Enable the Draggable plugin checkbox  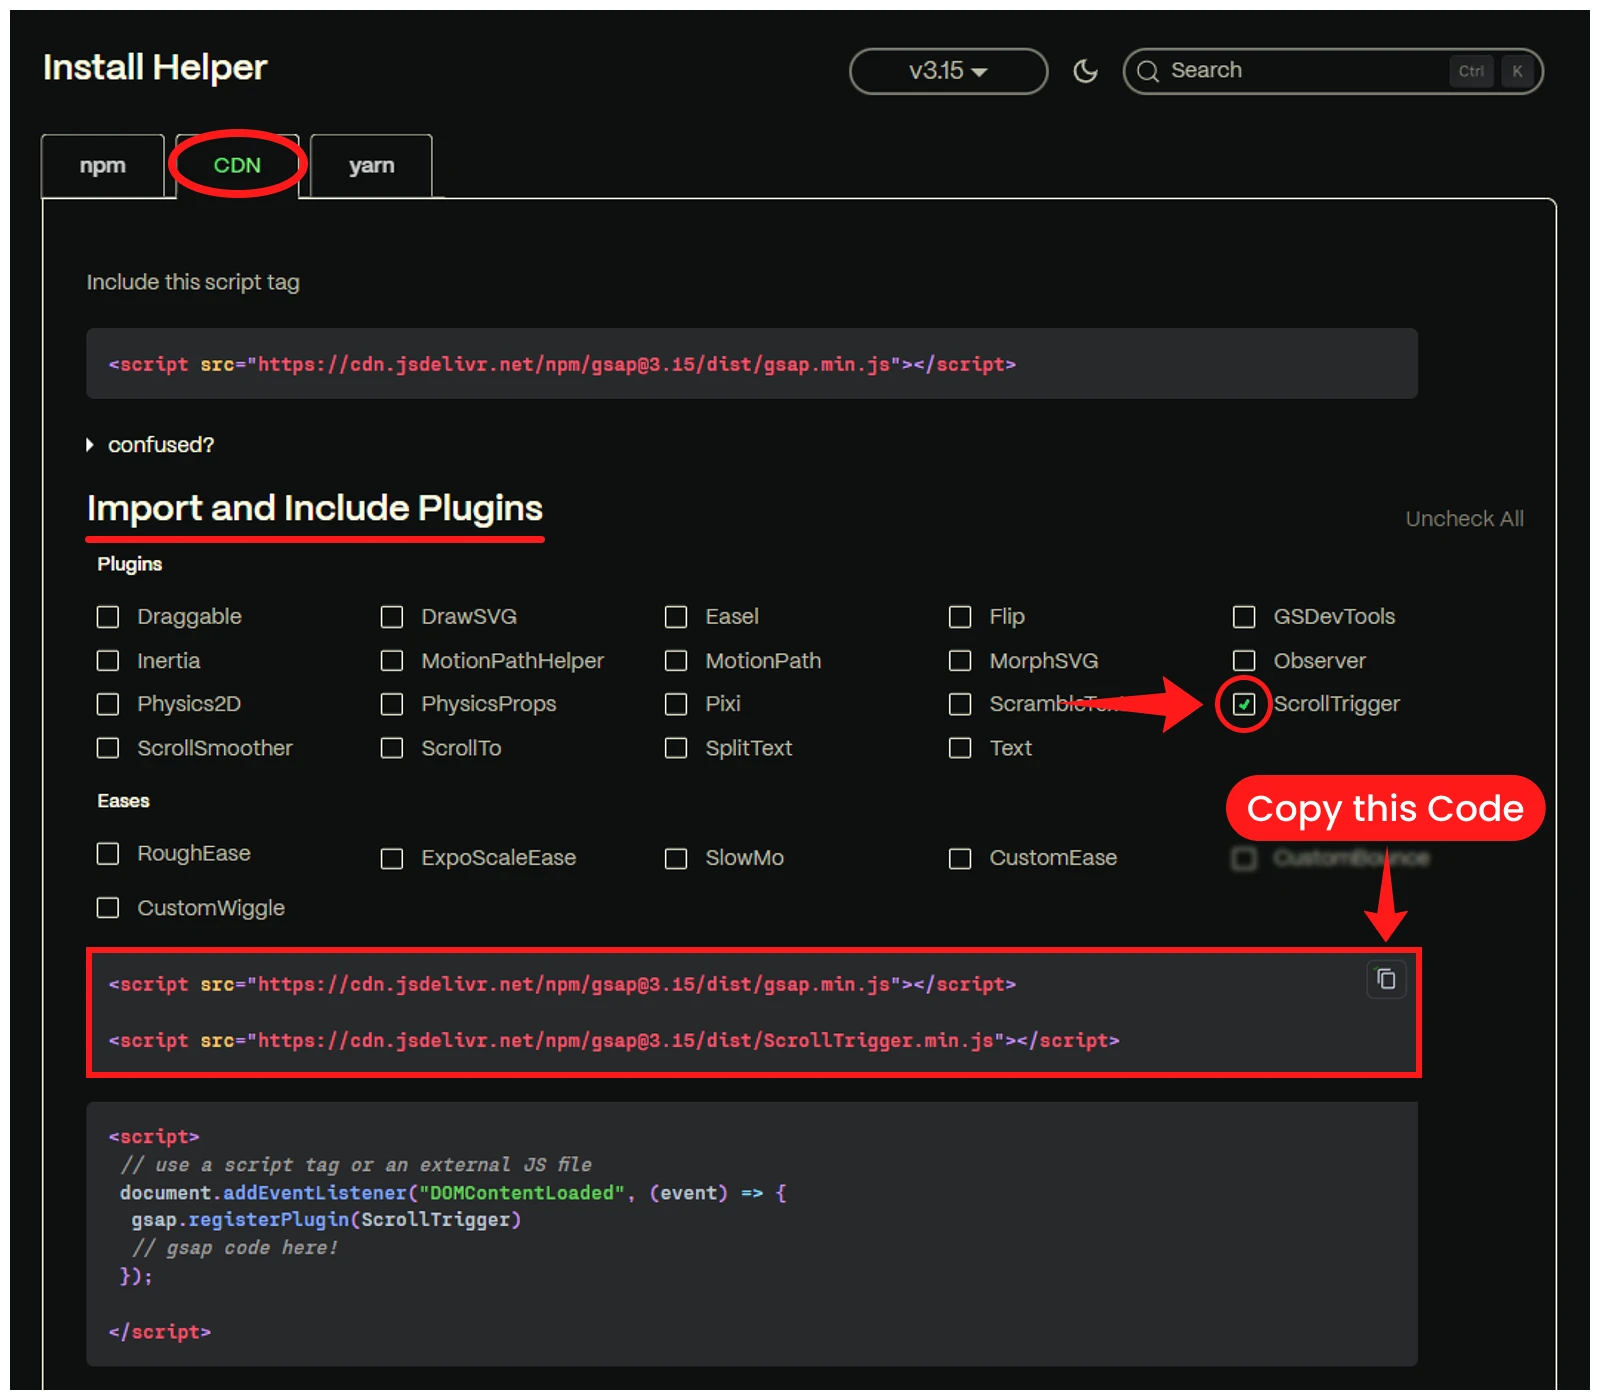108,617
